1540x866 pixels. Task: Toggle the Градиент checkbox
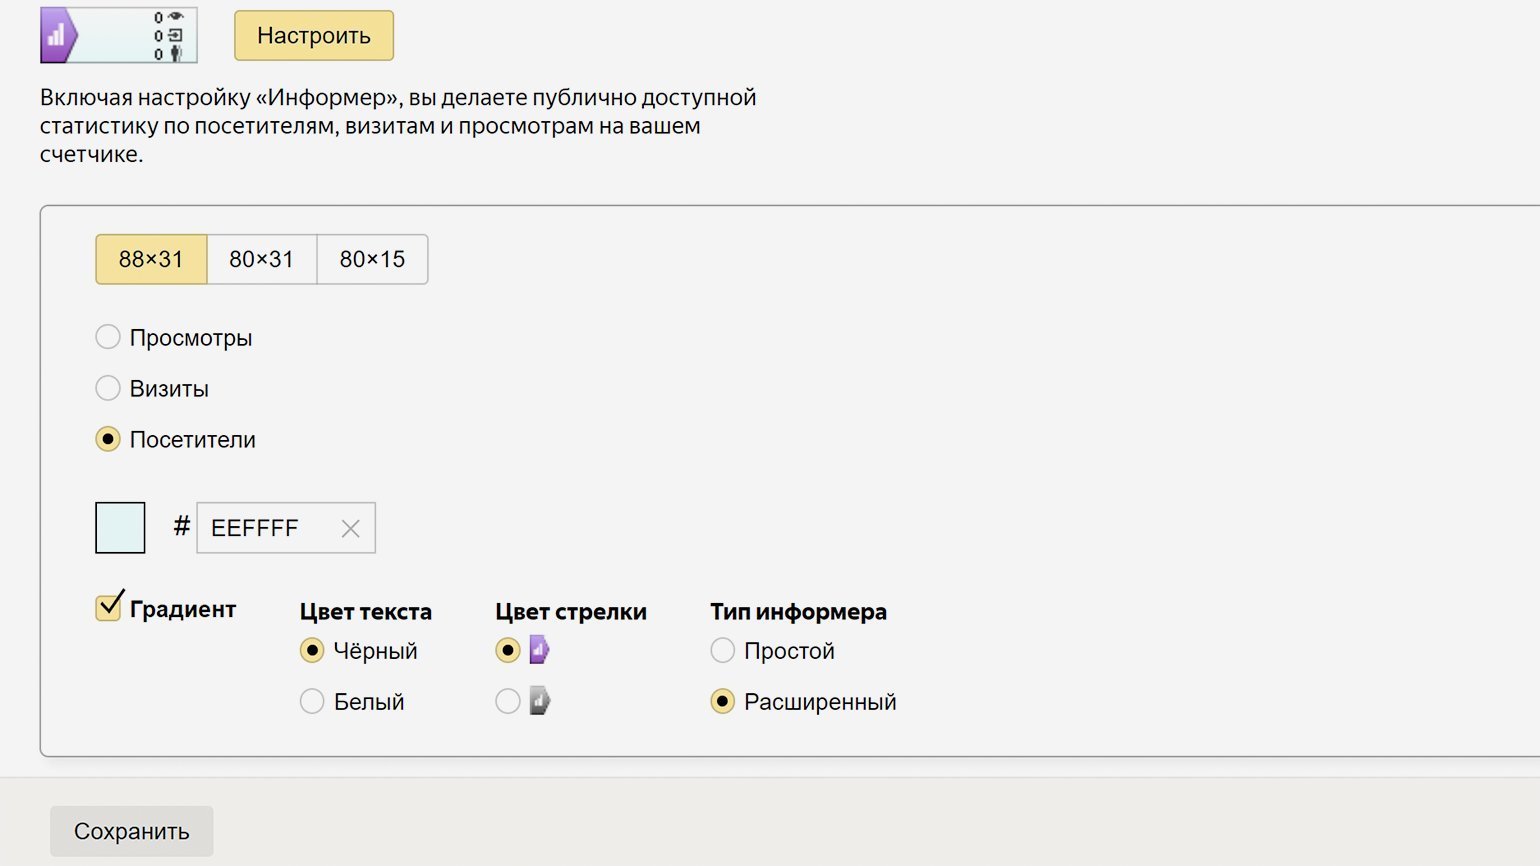tap(108, 607)
